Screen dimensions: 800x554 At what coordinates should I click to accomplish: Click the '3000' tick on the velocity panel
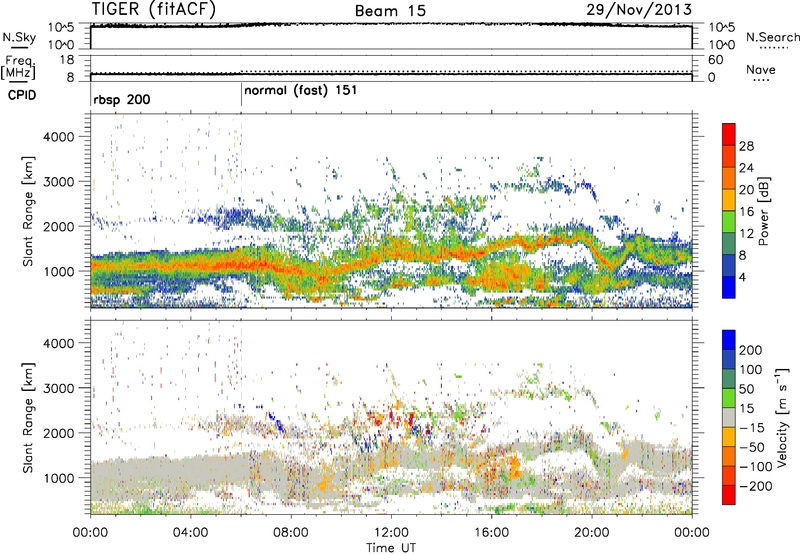point(58,388)
